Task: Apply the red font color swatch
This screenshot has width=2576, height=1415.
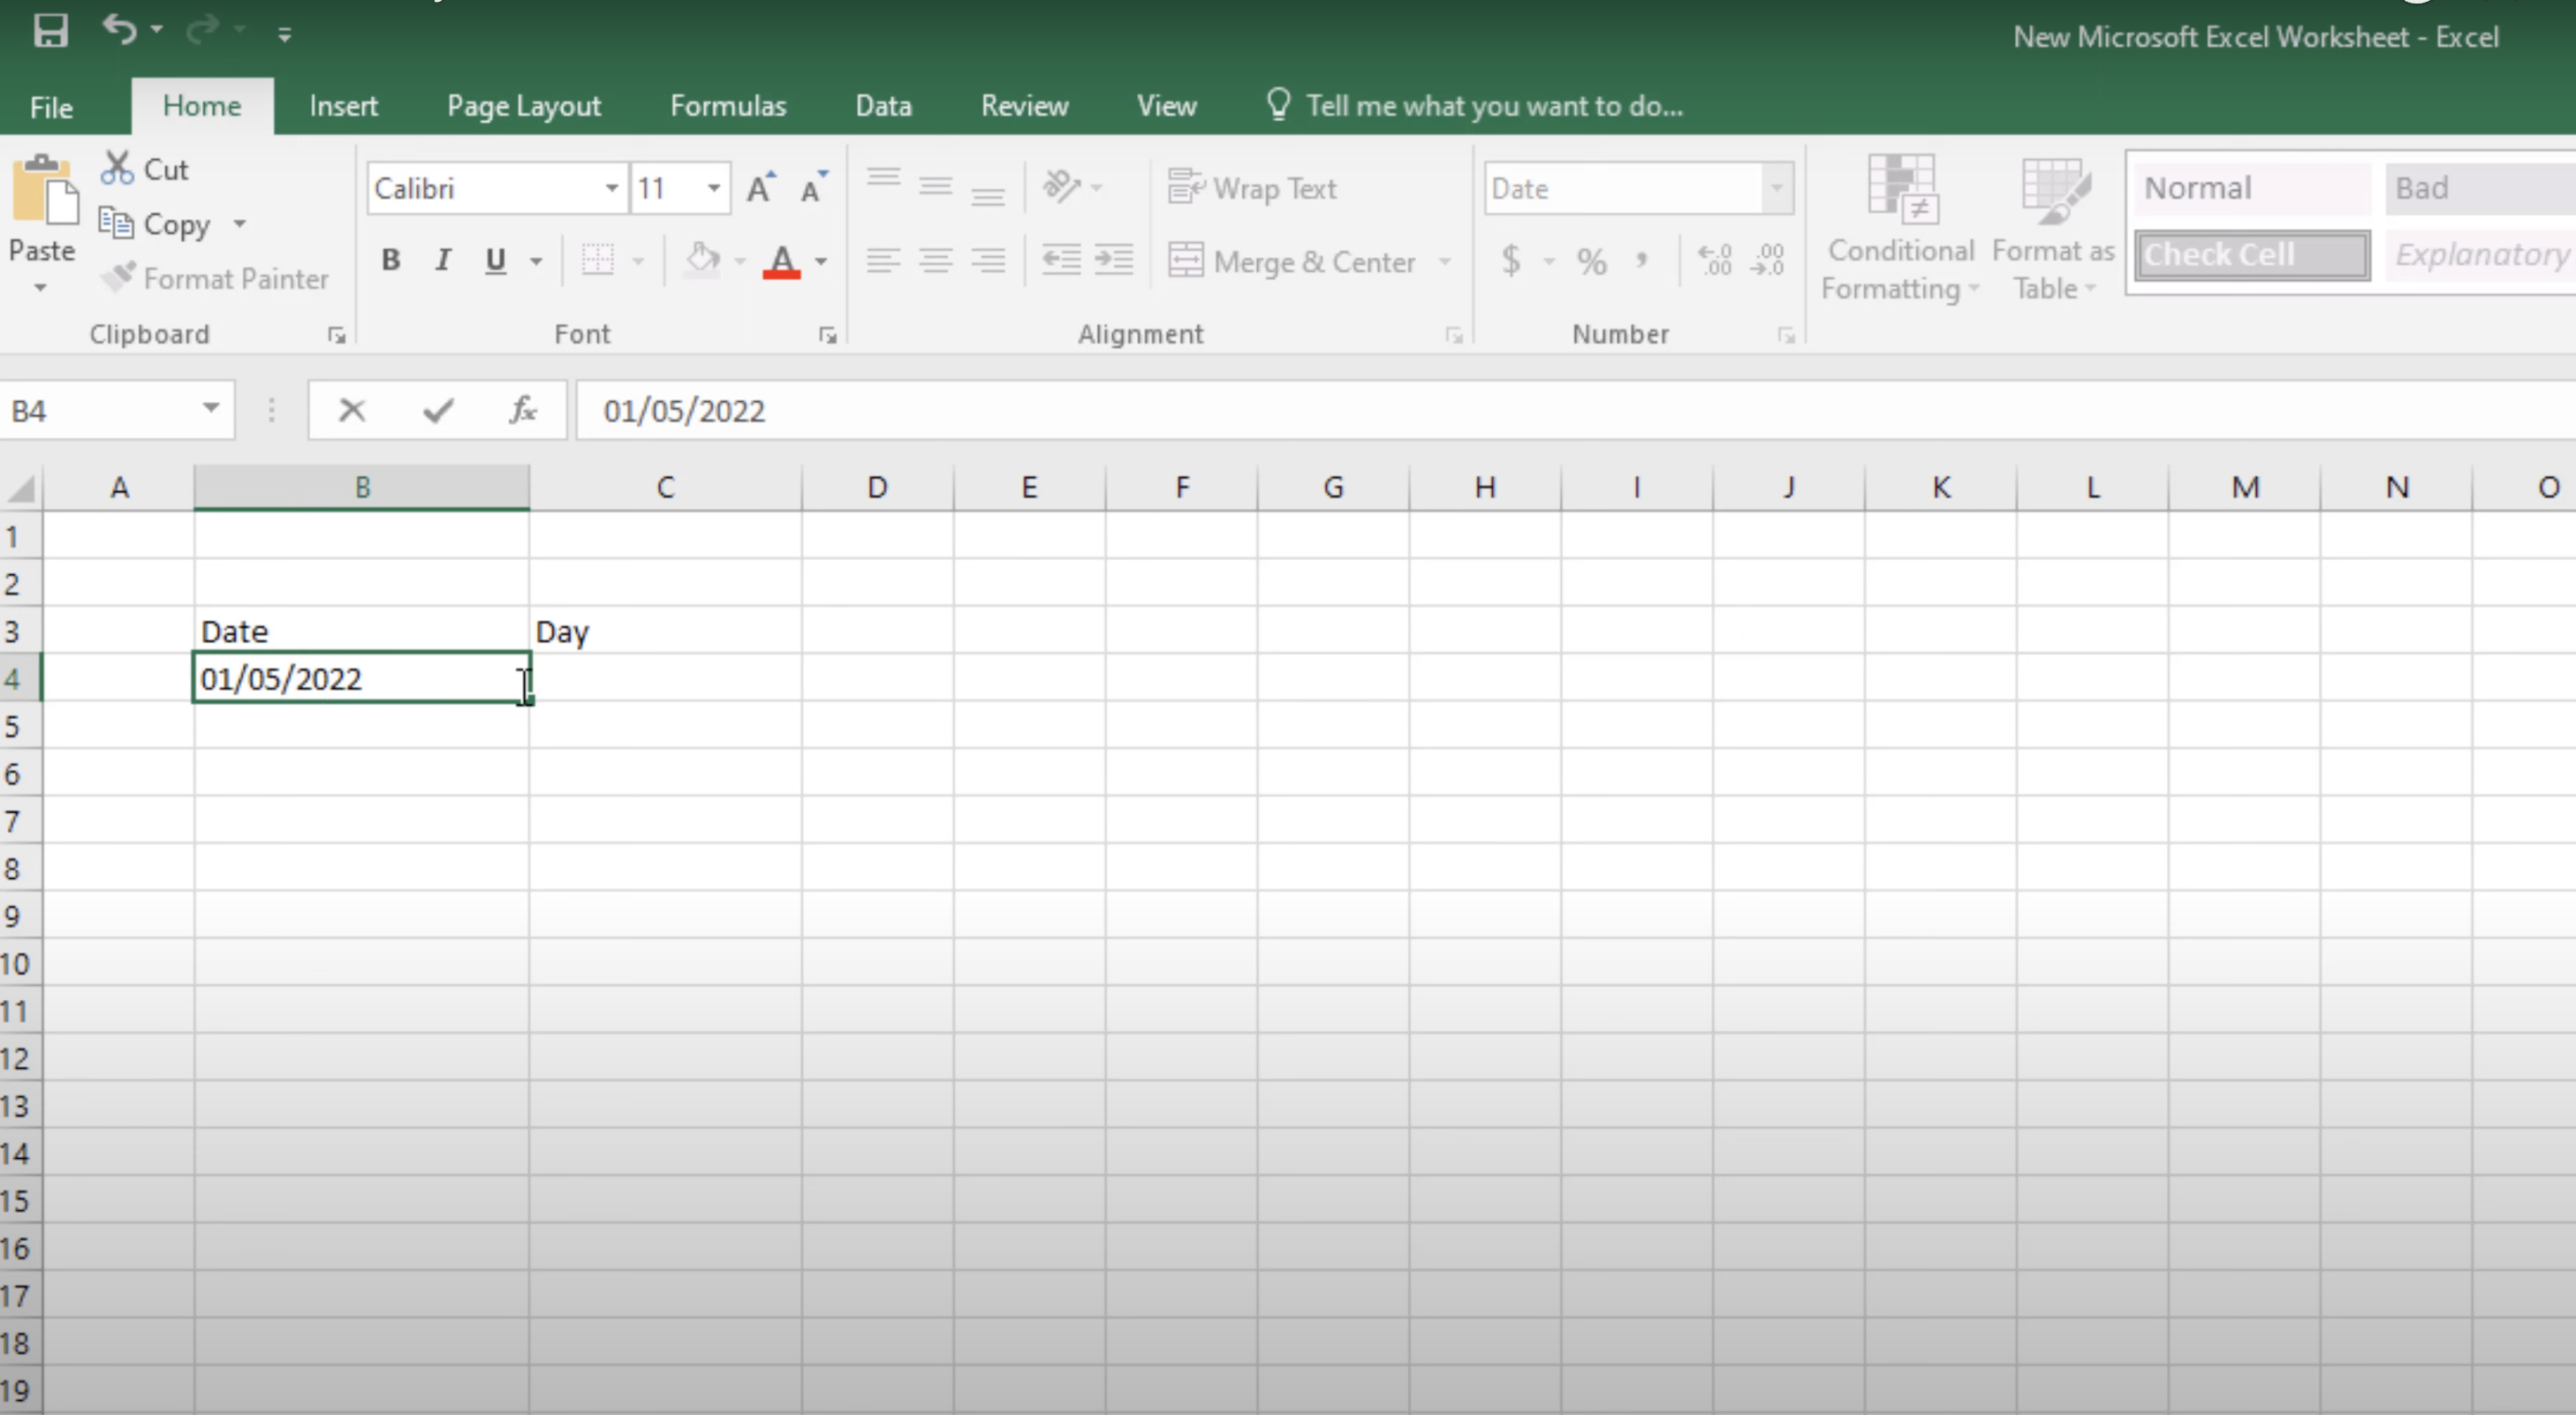Action: click(782, 262)
